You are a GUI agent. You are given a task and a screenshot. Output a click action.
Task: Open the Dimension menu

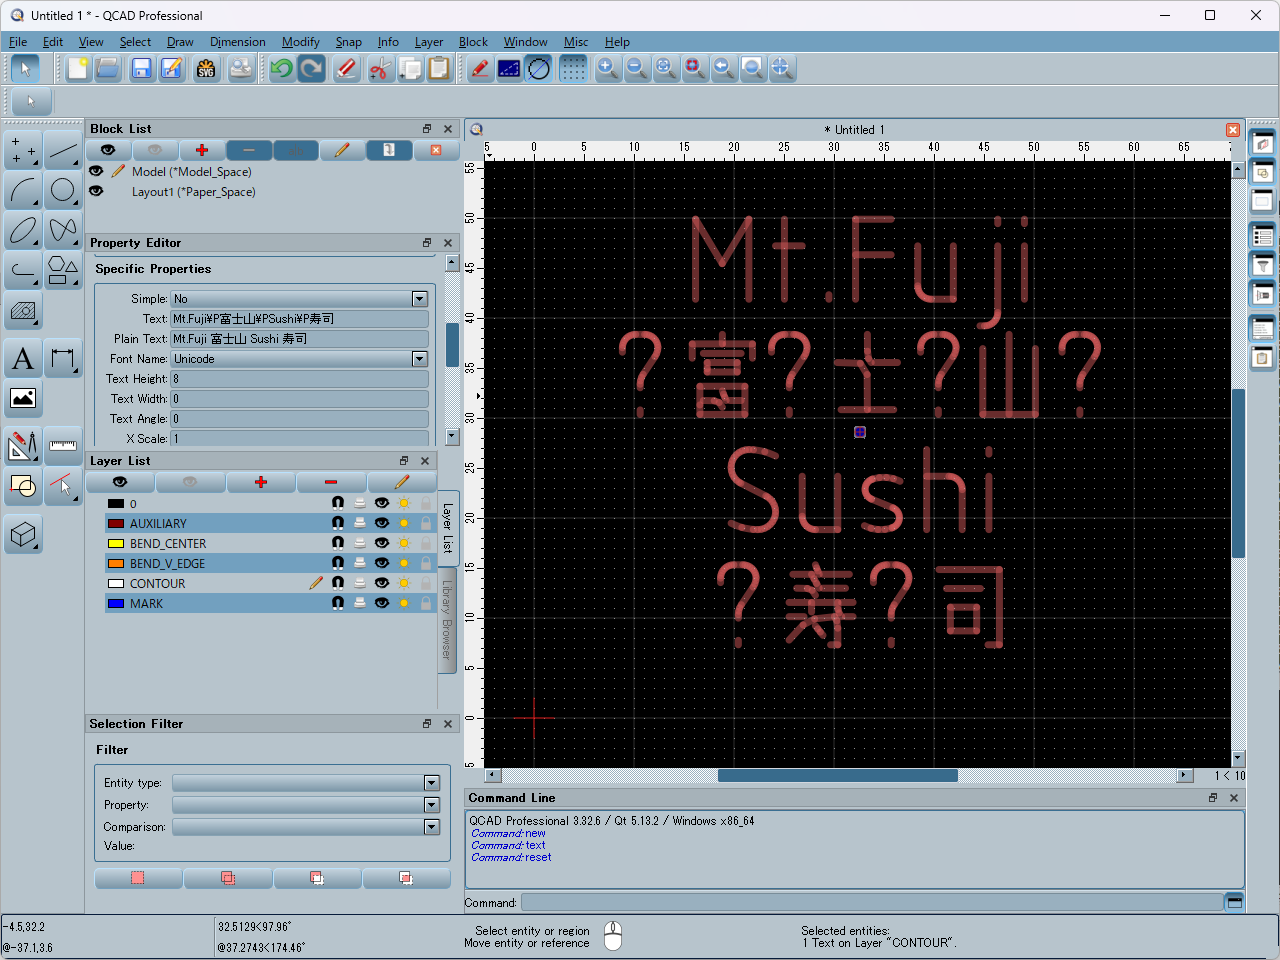click(237, 42)
